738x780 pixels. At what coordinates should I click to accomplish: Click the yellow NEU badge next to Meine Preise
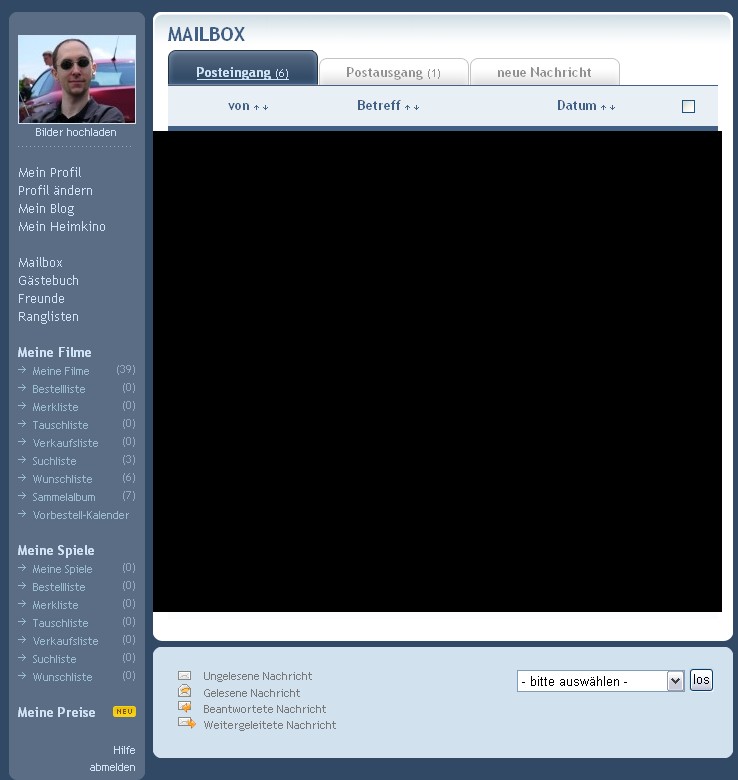[x=124, y=712]
